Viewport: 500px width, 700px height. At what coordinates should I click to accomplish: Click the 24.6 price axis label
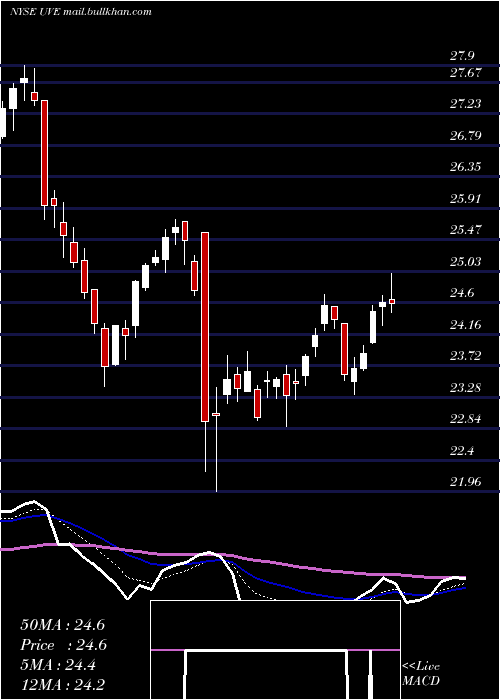point(462,293)
